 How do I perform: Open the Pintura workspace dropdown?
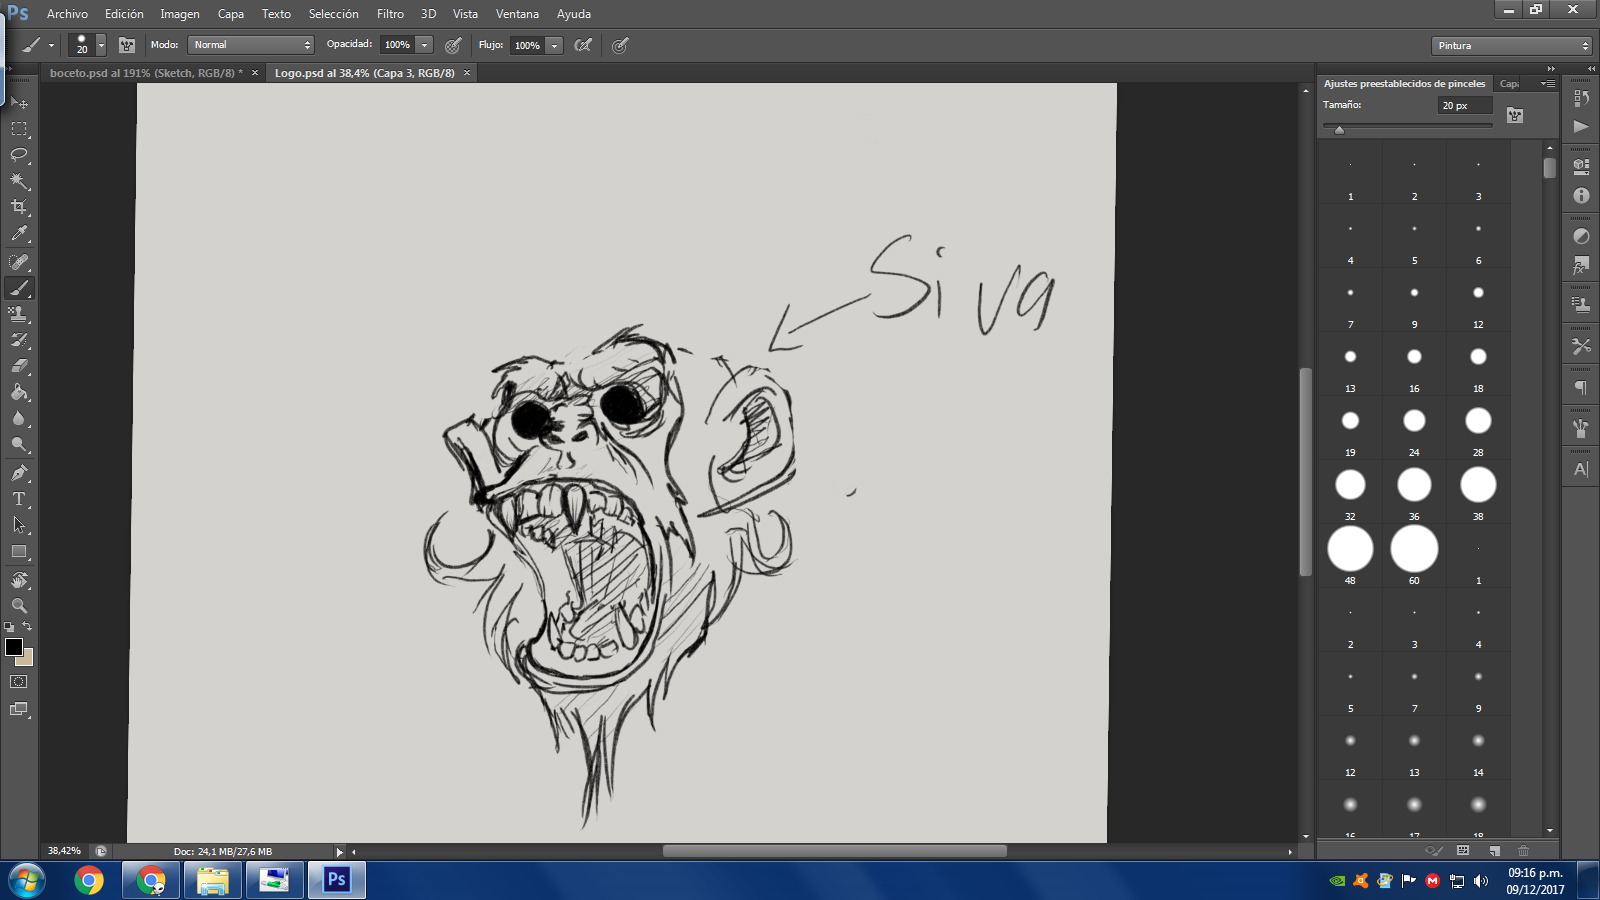pyautogui.click(x=1511, y=46)
